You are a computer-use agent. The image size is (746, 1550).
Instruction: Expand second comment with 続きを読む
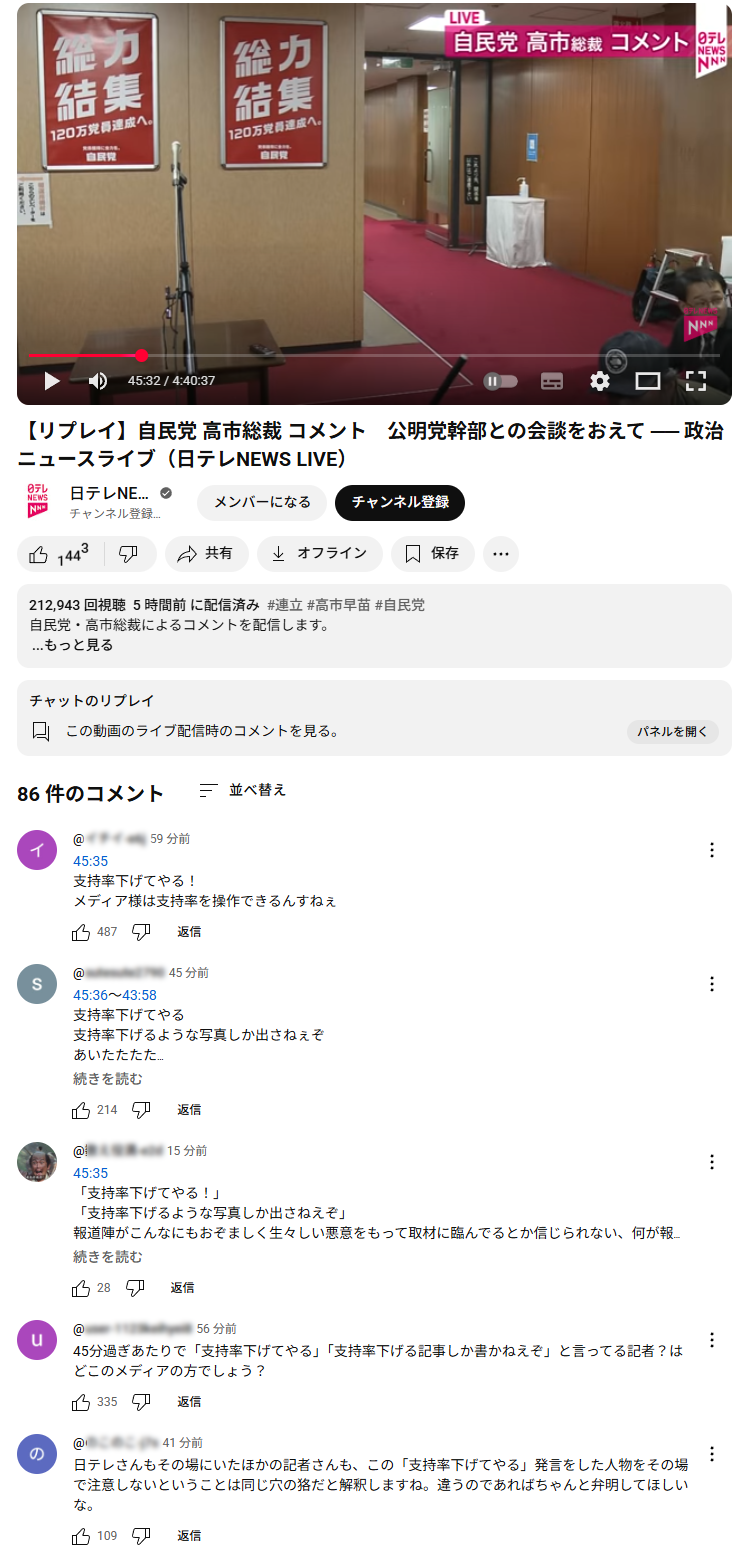click(108, 1079)
